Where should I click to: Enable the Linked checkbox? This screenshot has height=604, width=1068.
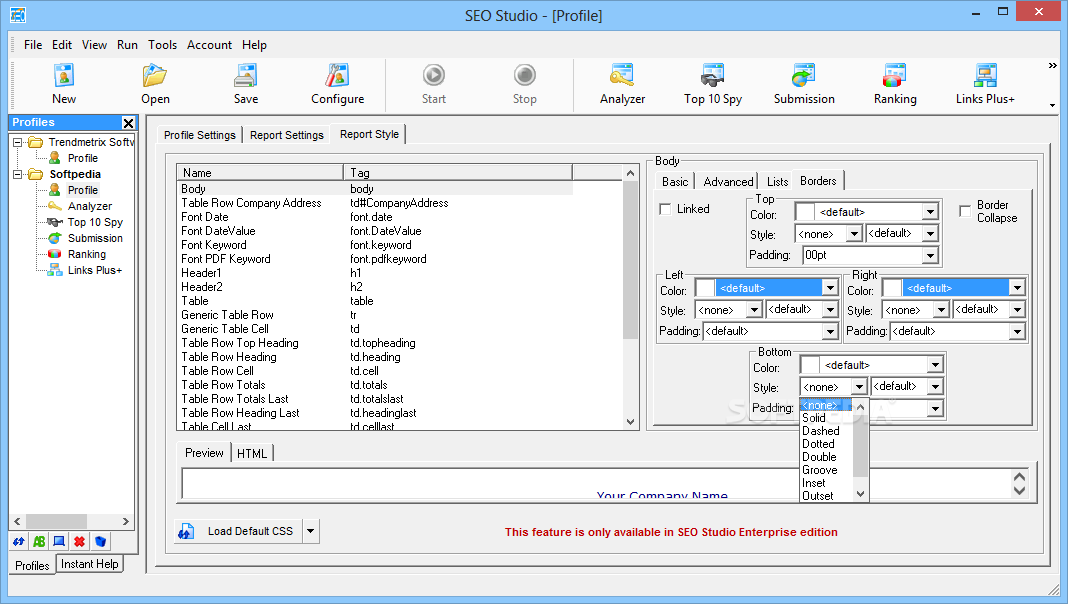click(x=665, y=209)
